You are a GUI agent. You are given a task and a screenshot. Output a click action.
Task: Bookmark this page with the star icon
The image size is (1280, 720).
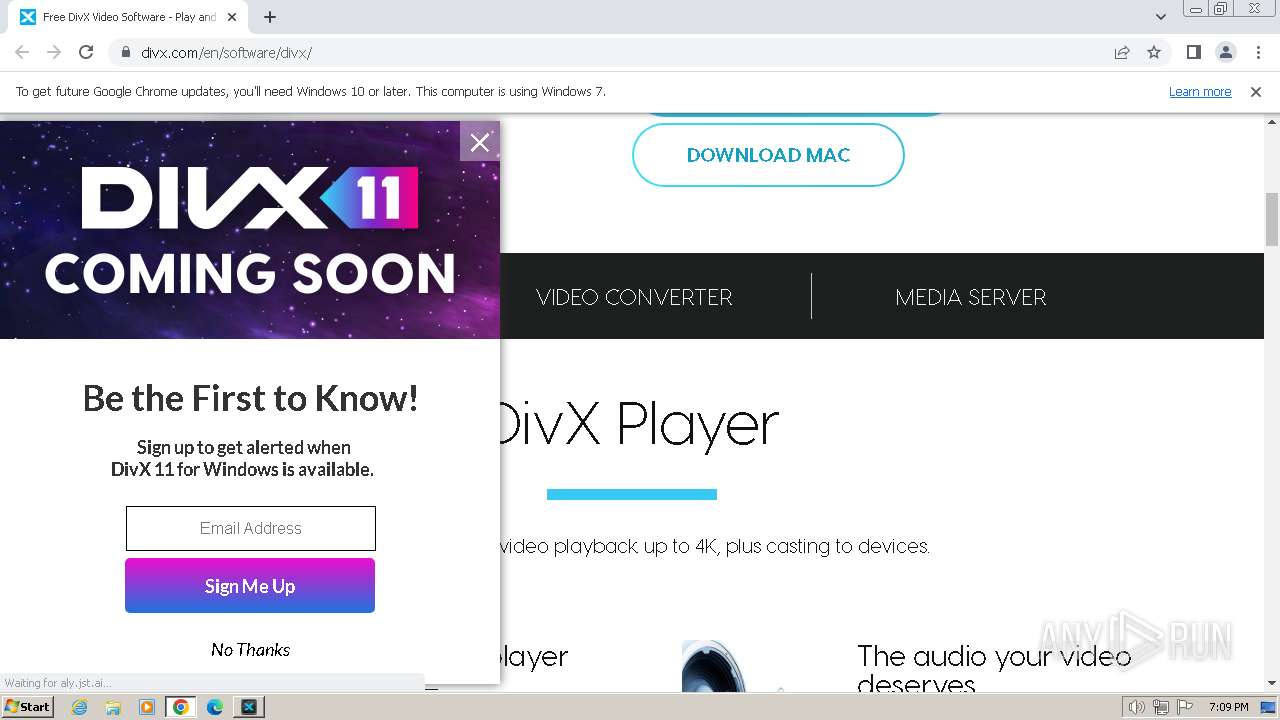tap(1154, 53)
